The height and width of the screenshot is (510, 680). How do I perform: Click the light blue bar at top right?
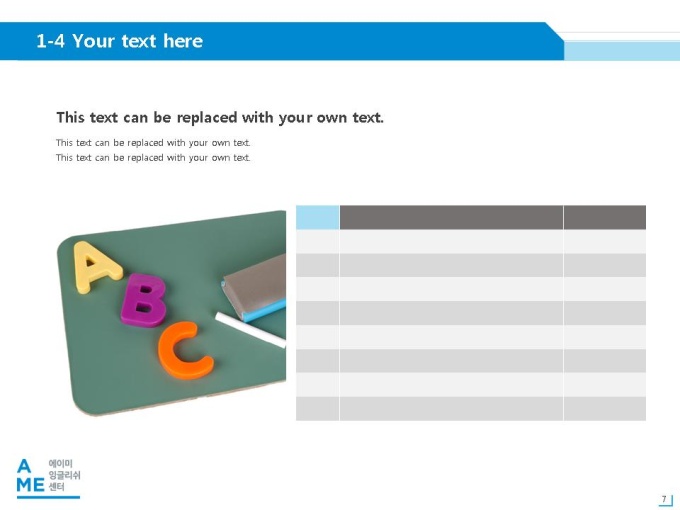click(622, 51)
